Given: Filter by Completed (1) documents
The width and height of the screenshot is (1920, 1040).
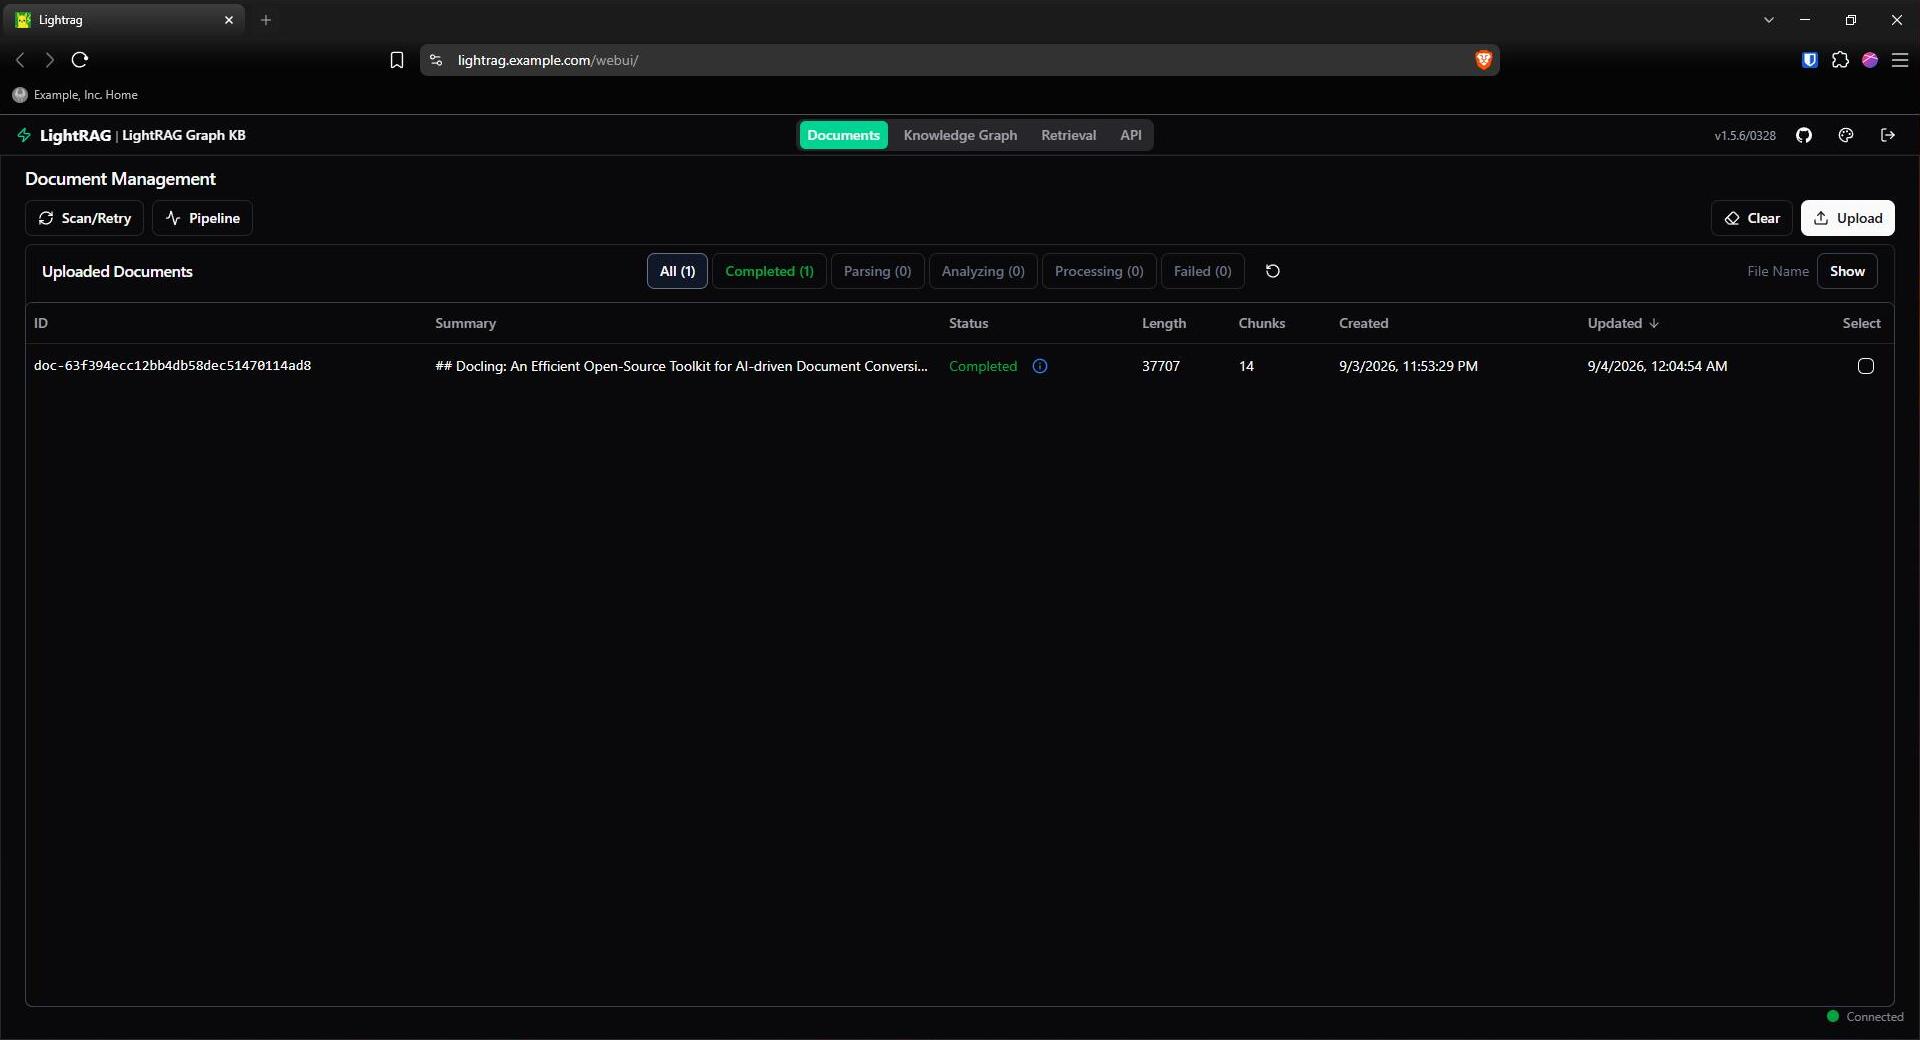Looking at the screenshot, I should [769, 271].
